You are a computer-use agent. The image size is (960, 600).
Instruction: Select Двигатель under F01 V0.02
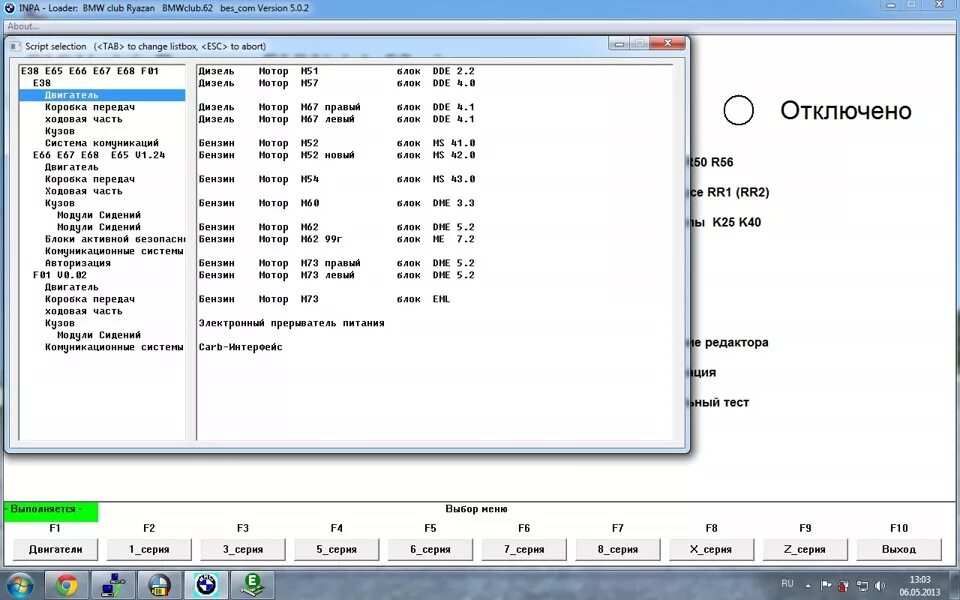click(x=71, y=287)
